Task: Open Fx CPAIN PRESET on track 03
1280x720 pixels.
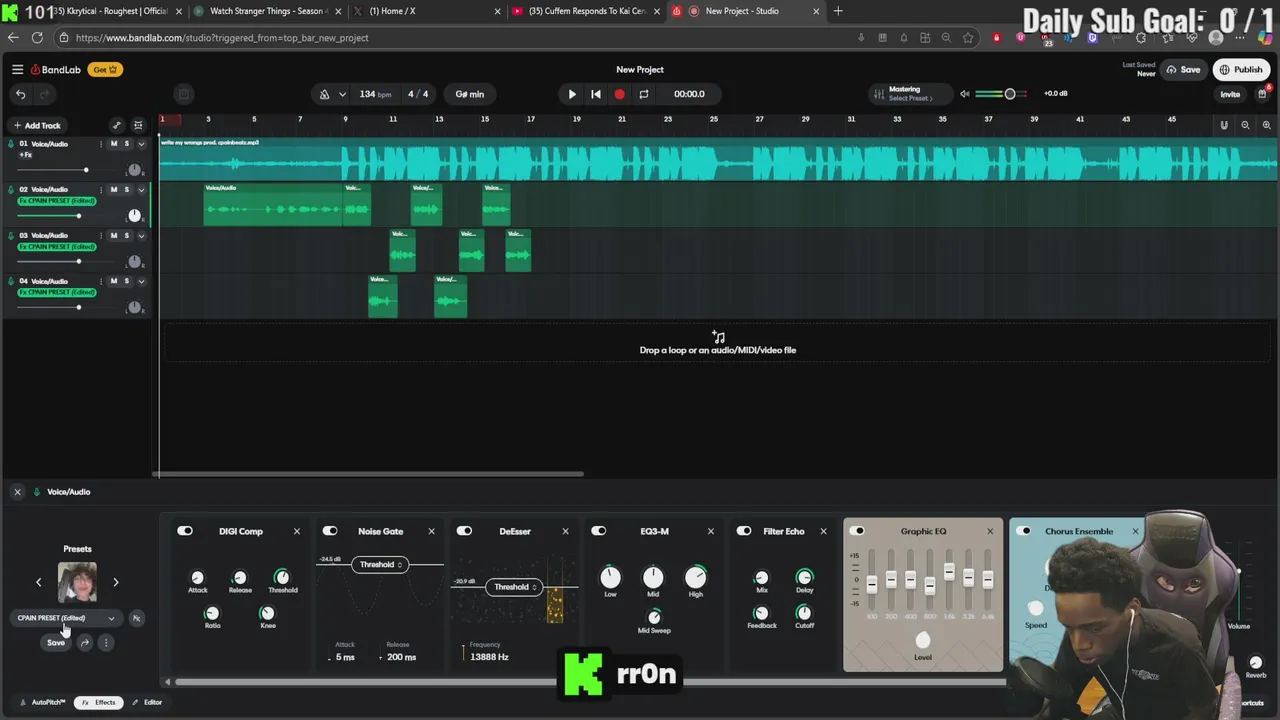Action: 57,247
